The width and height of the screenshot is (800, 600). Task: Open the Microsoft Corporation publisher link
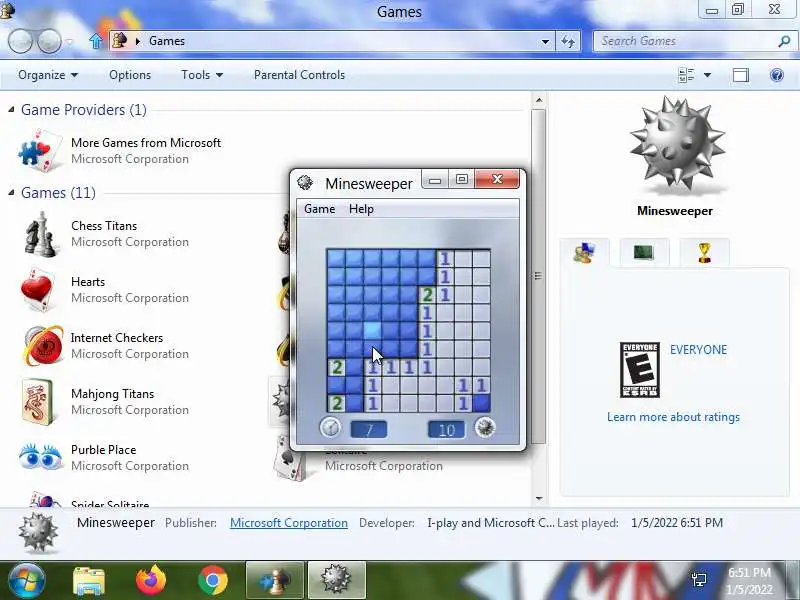289,523
